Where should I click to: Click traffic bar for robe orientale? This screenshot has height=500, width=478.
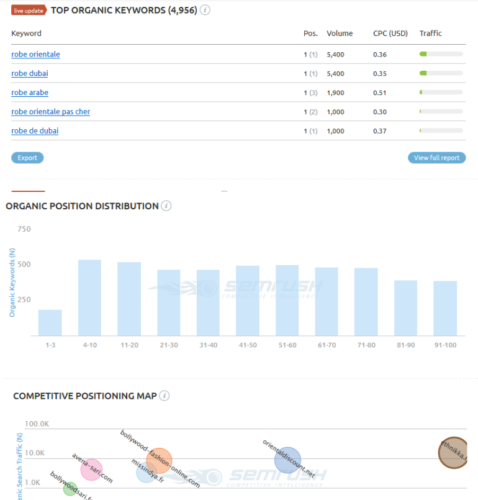click(441, 54)
